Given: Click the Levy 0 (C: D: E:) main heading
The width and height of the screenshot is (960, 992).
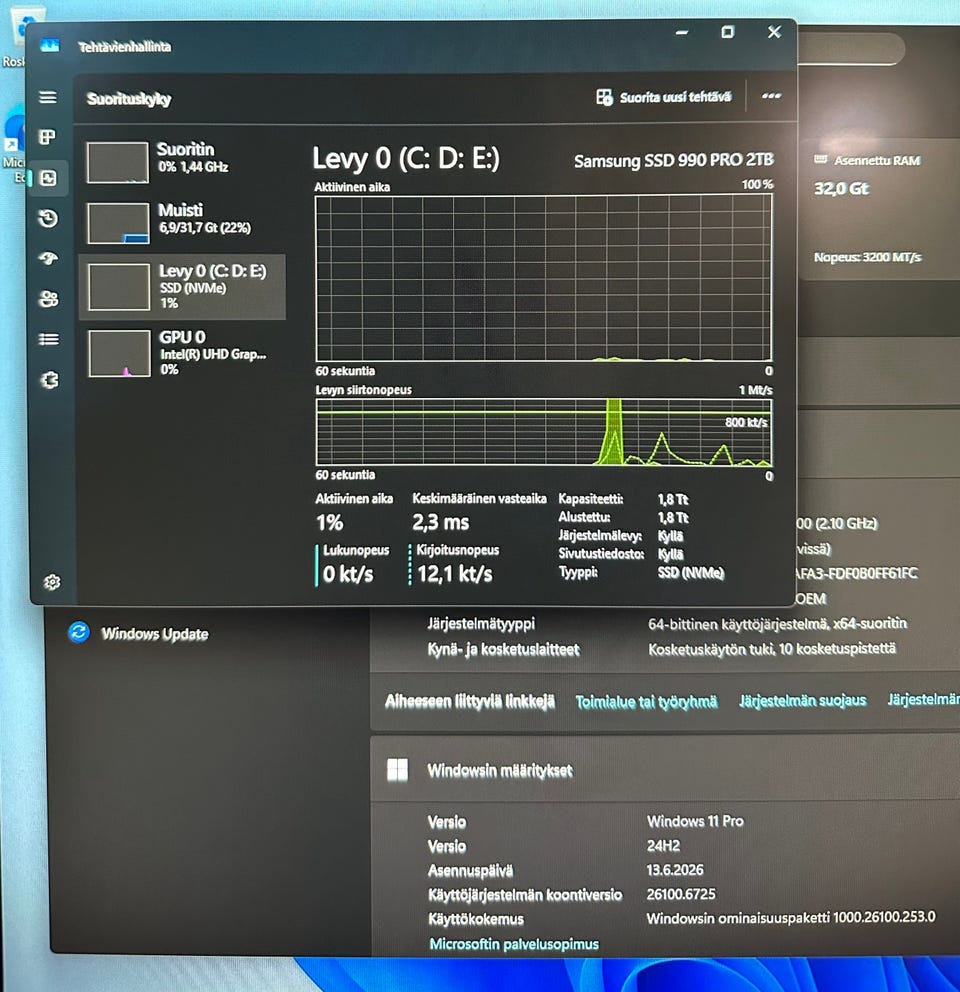Looking at the screenshot, I should point(406,158).
